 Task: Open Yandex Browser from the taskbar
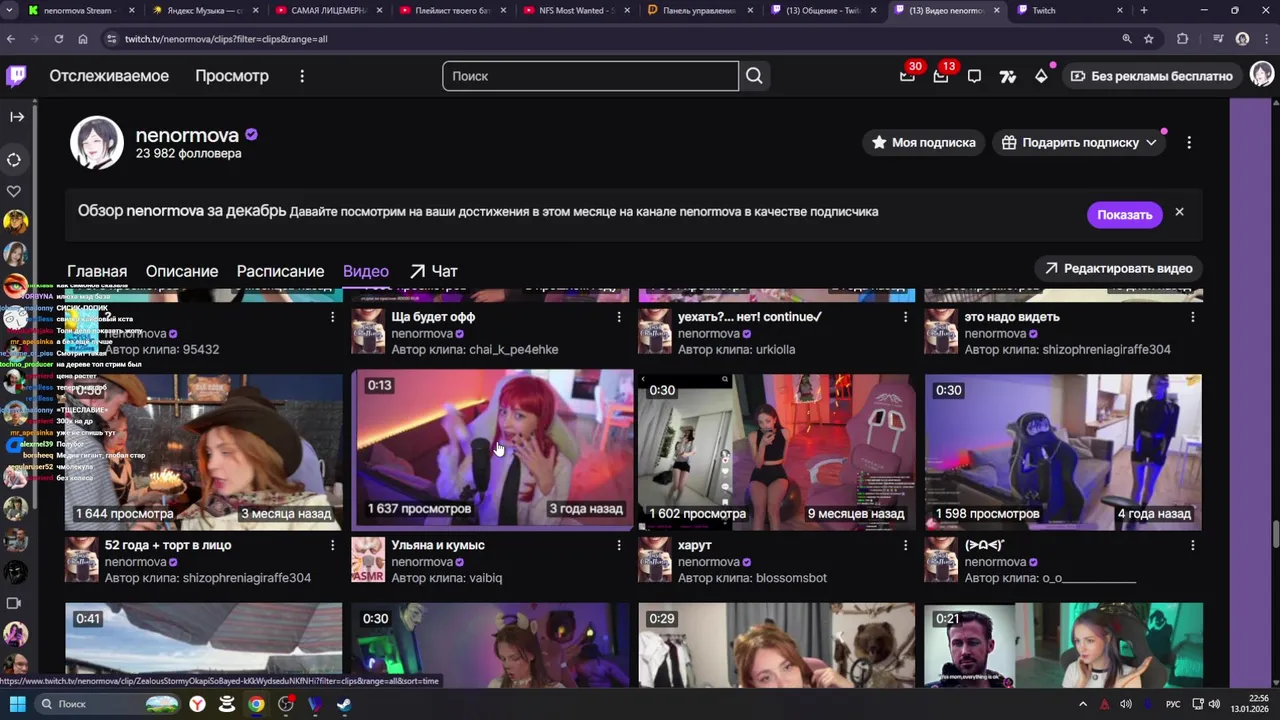pos(198,704)
